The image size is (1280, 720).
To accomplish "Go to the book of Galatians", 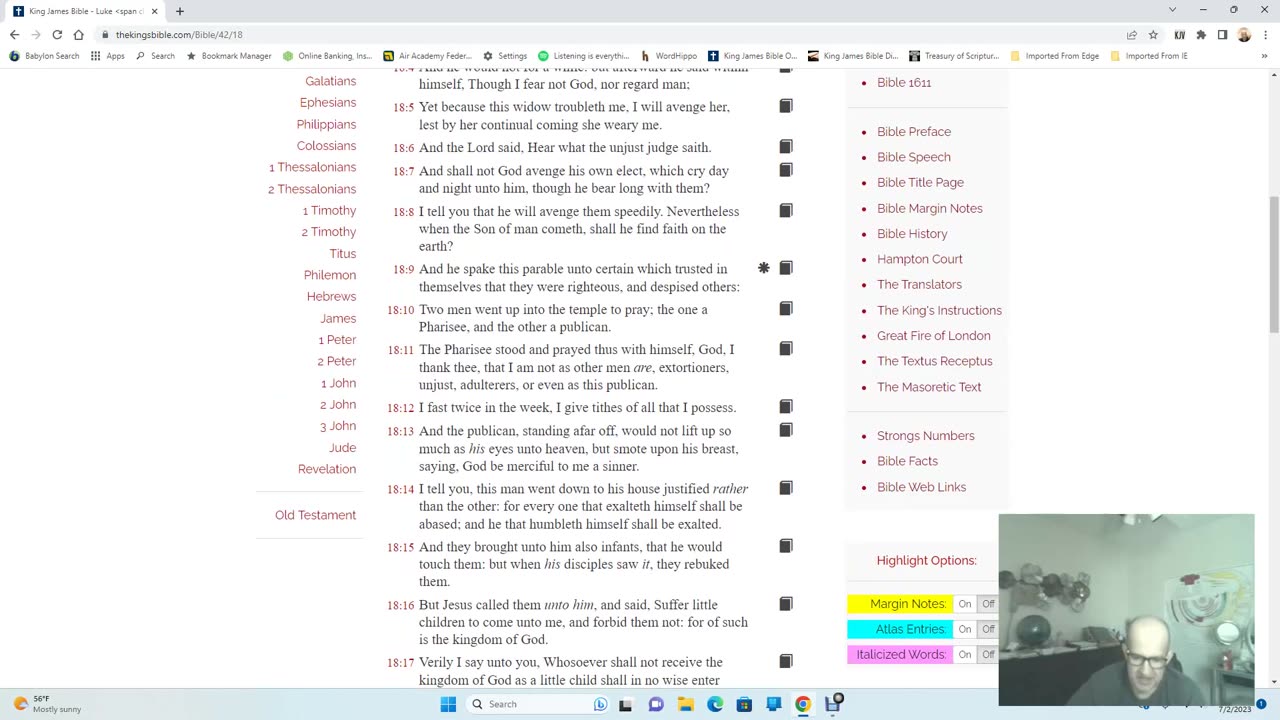I will click(x=330, y=81).
